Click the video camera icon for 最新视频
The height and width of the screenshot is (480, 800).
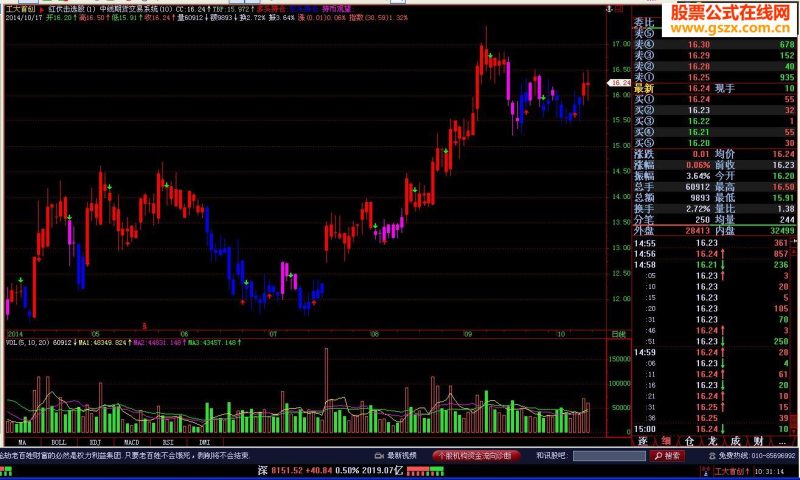click(379, 456)
